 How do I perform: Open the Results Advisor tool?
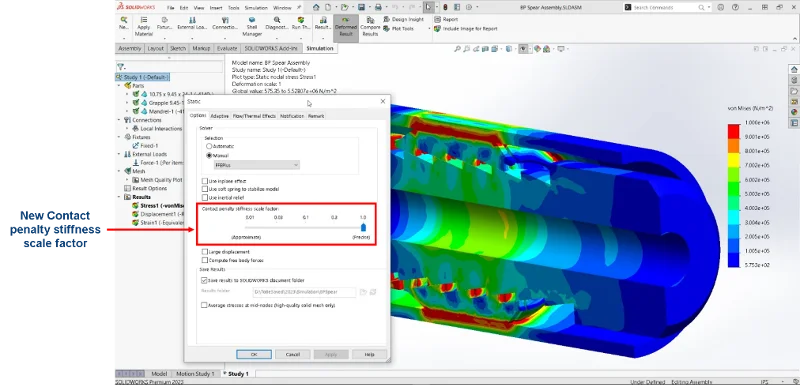coord(322,23)
